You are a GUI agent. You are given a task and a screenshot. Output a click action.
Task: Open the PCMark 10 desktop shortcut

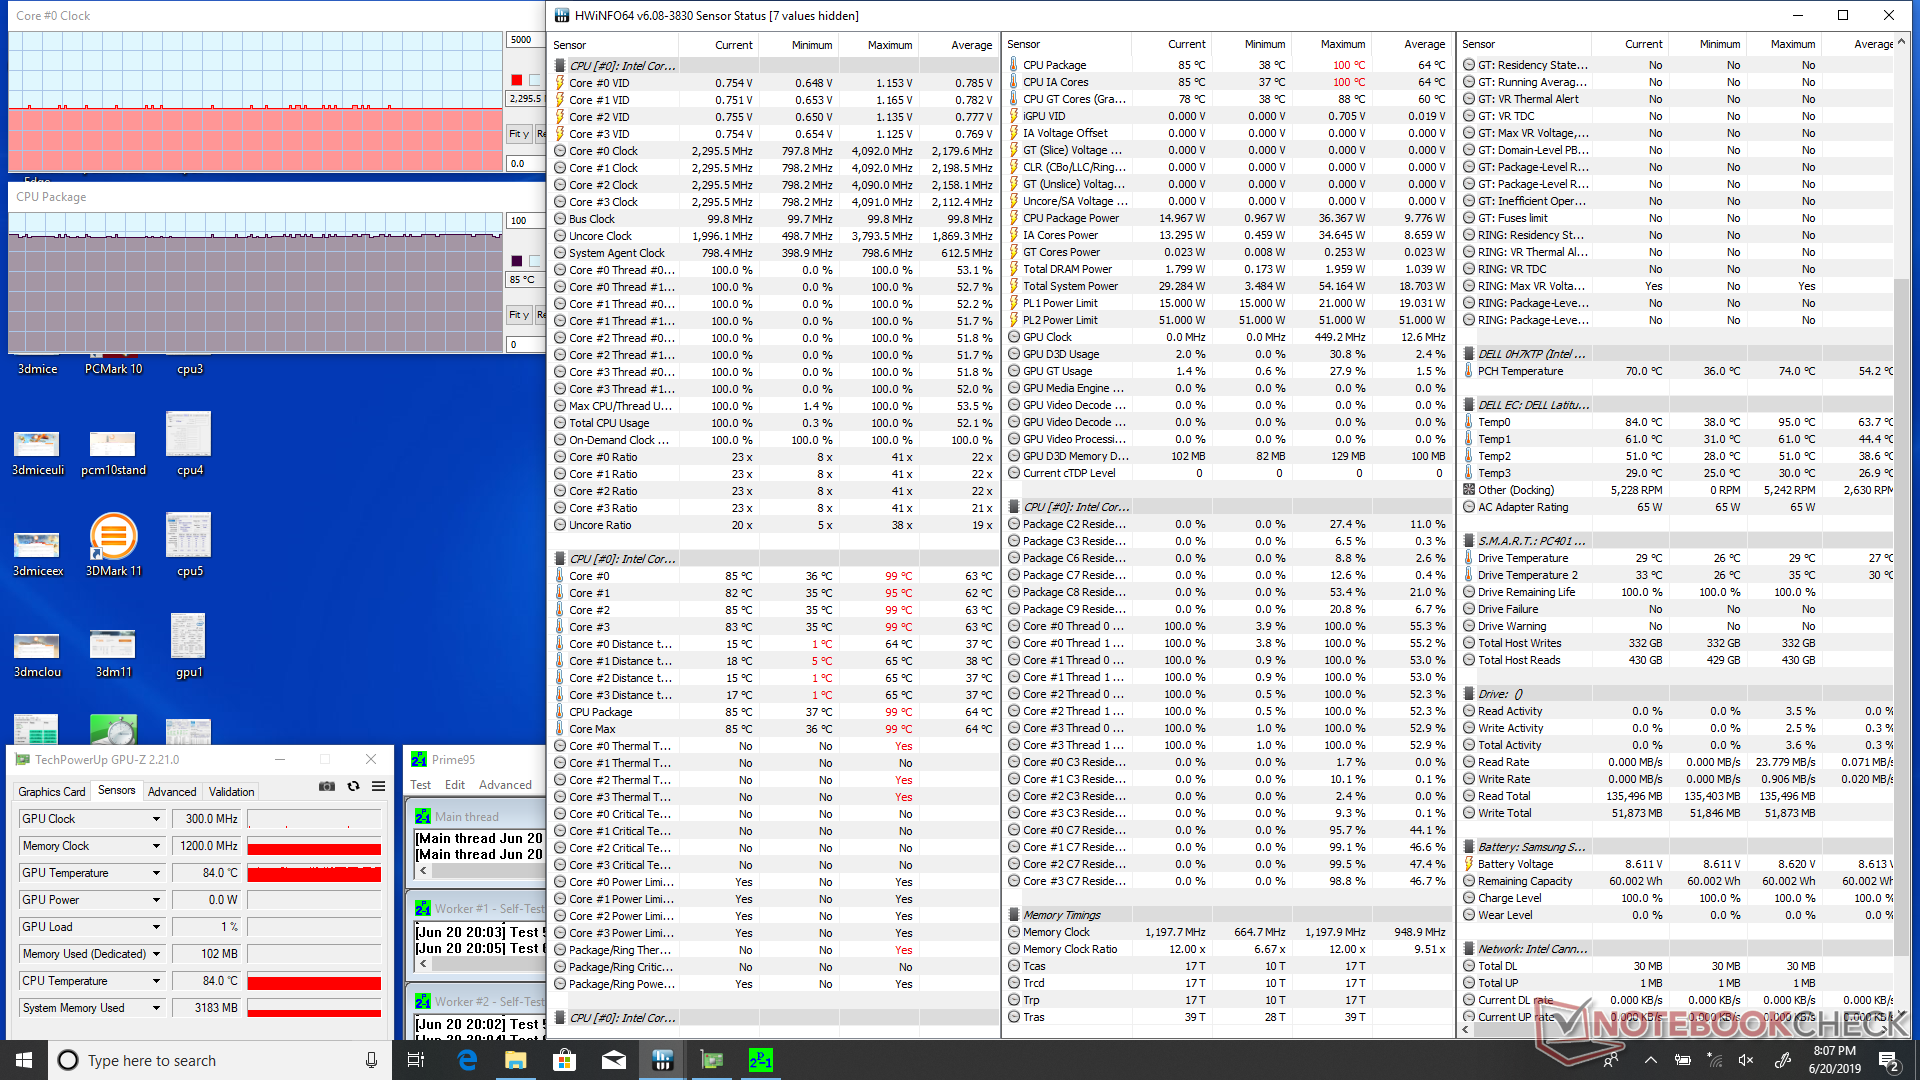click(113, 368)
